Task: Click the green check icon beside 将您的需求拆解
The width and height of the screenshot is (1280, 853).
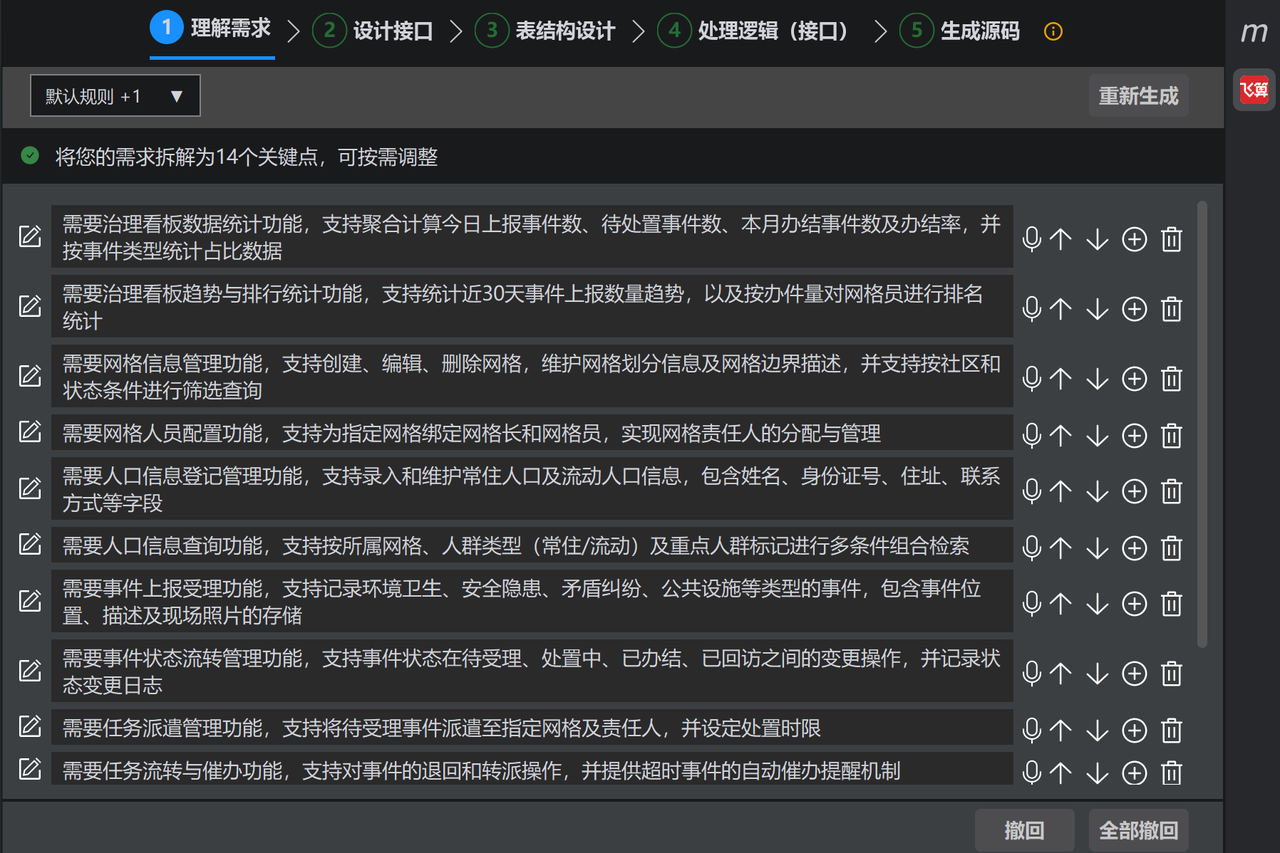Action: pyautogui.click(x=30, y=156)
